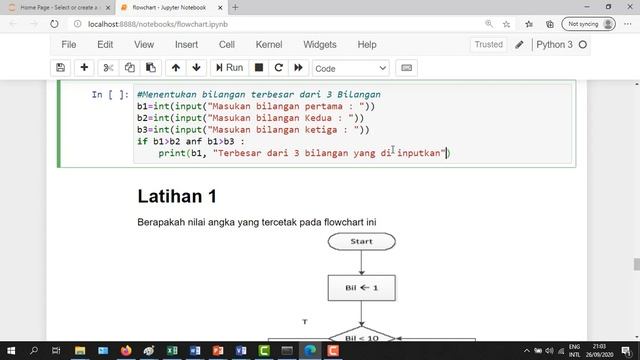Move selected cell up arrow
The height and width of the screenshot is (360, 640).
pos(176,68)
